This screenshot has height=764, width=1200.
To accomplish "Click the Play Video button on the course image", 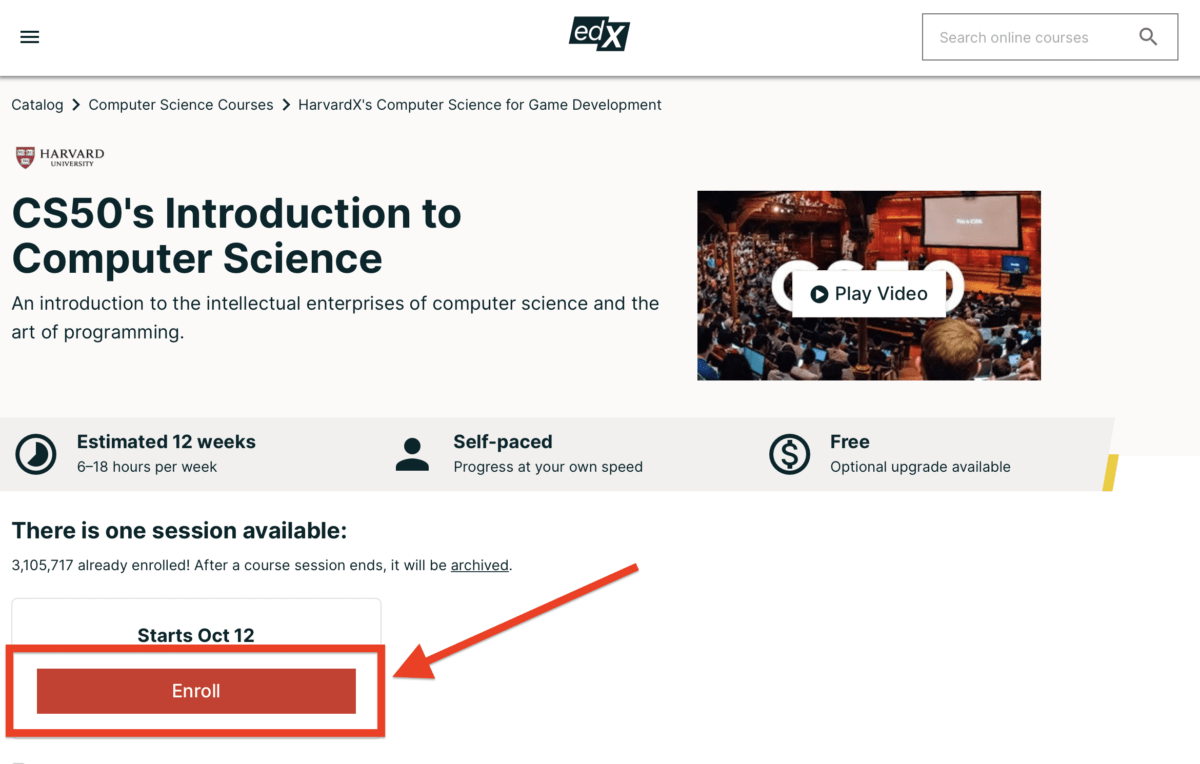I will pyautogui.click(x=868, y=293).
